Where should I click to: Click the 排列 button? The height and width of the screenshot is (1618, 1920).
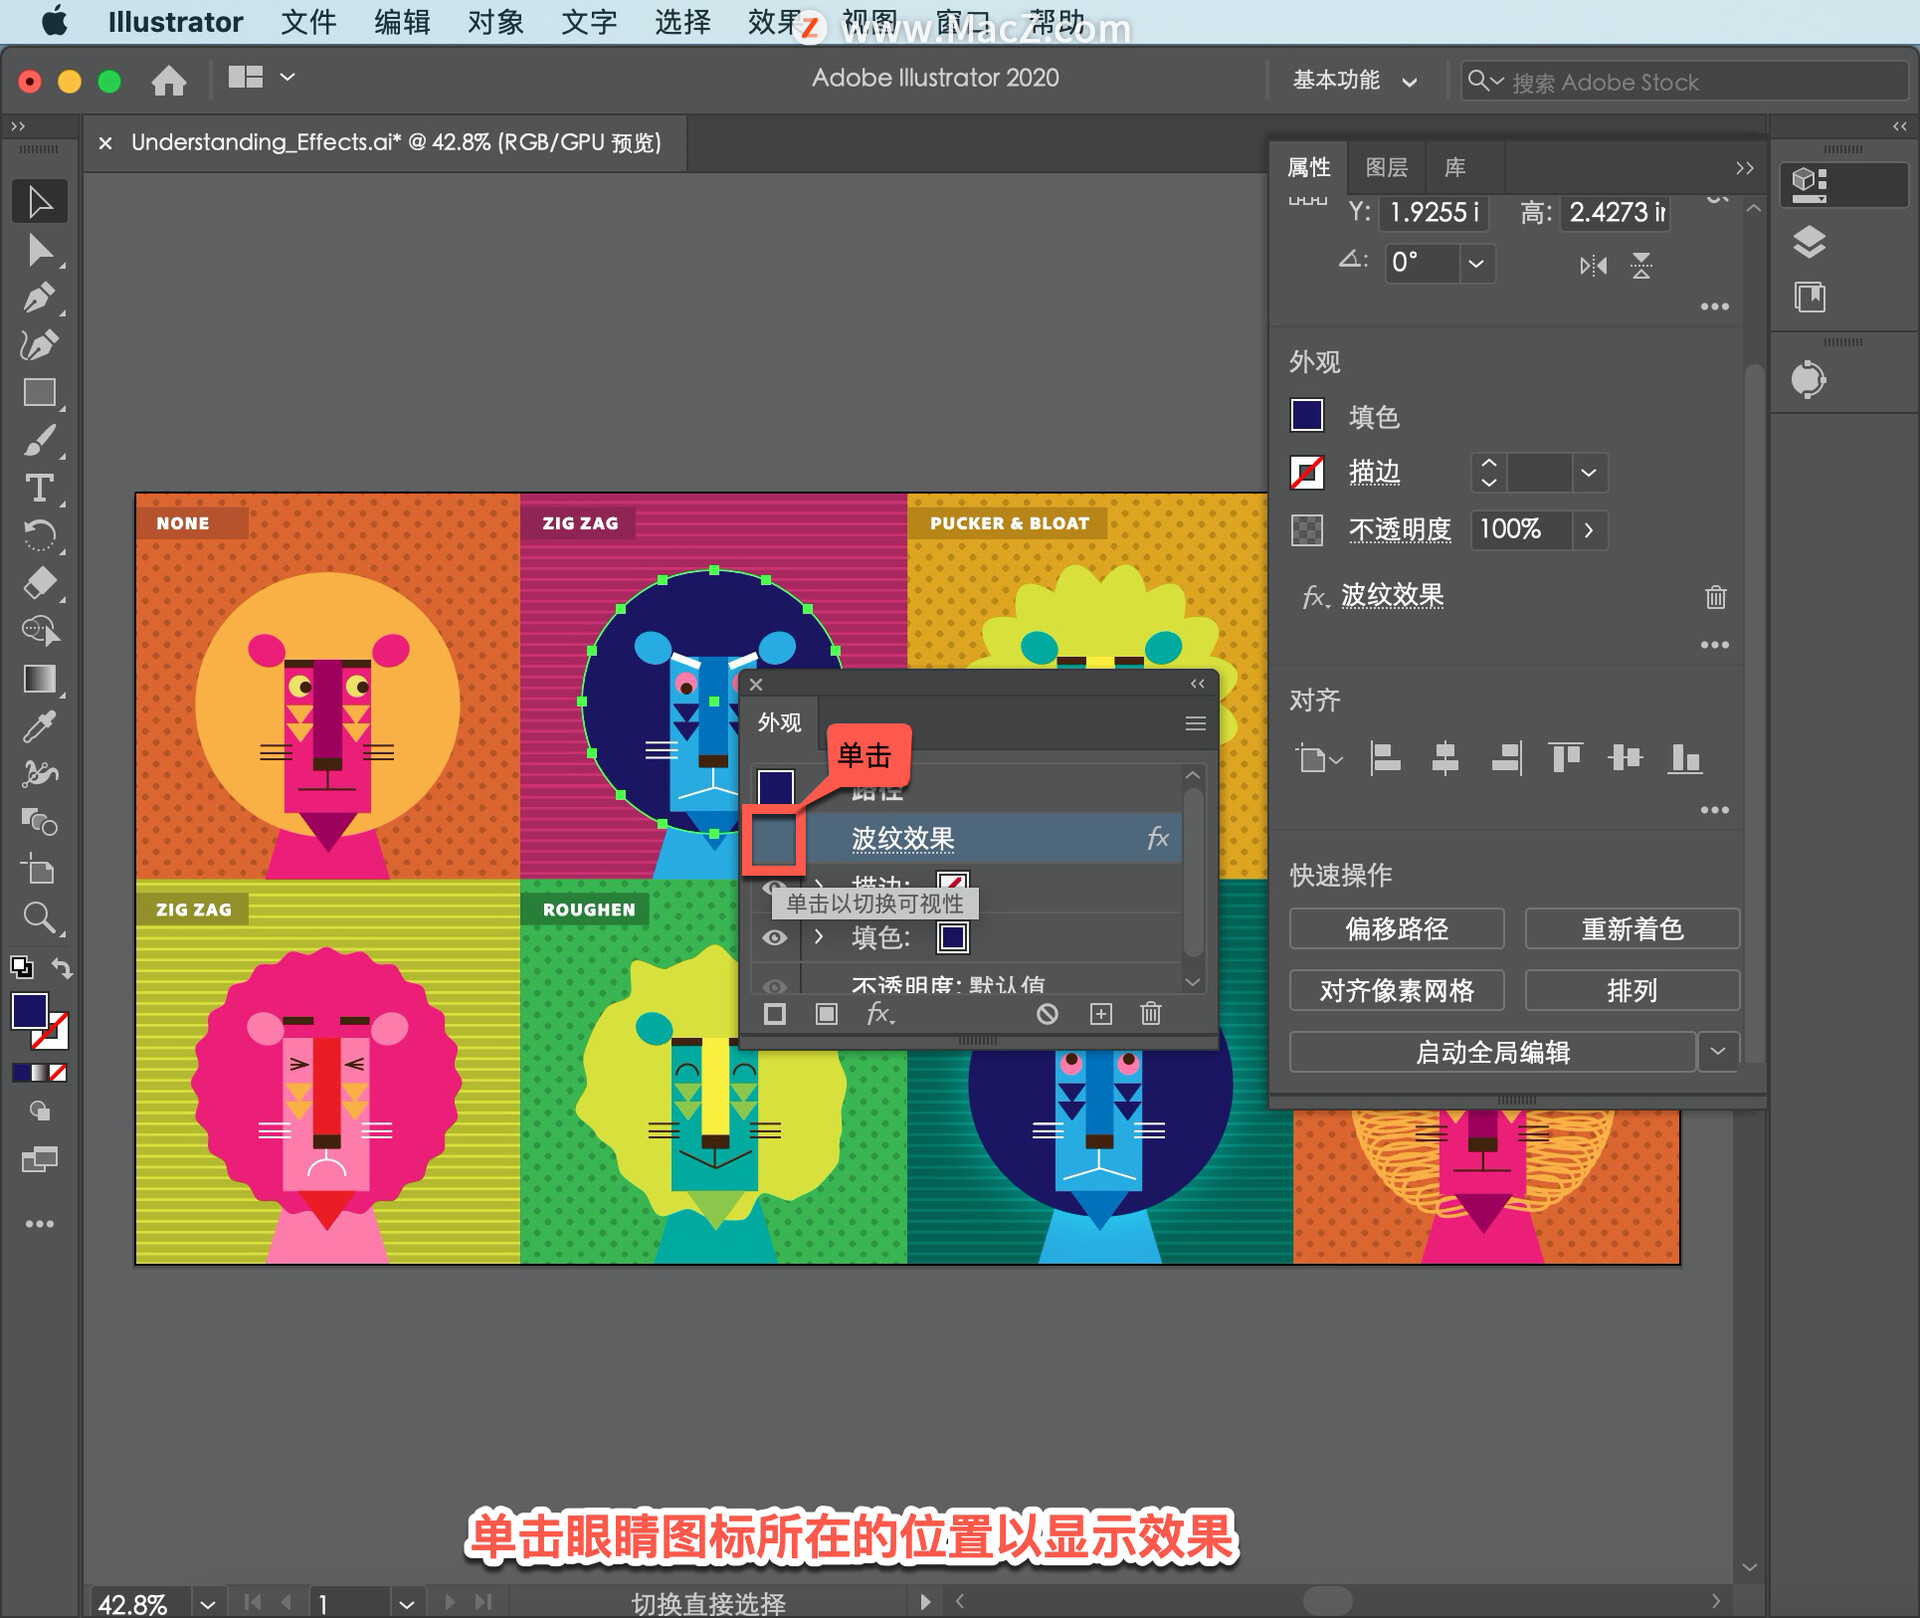click(x=1631, y=991)
